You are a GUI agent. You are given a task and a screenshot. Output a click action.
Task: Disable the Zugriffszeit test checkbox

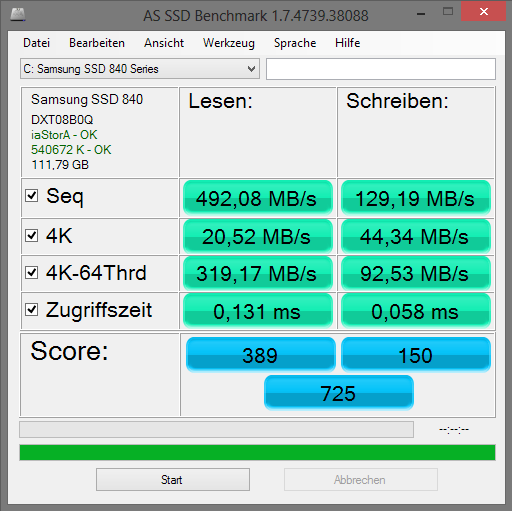click(32, 310)
